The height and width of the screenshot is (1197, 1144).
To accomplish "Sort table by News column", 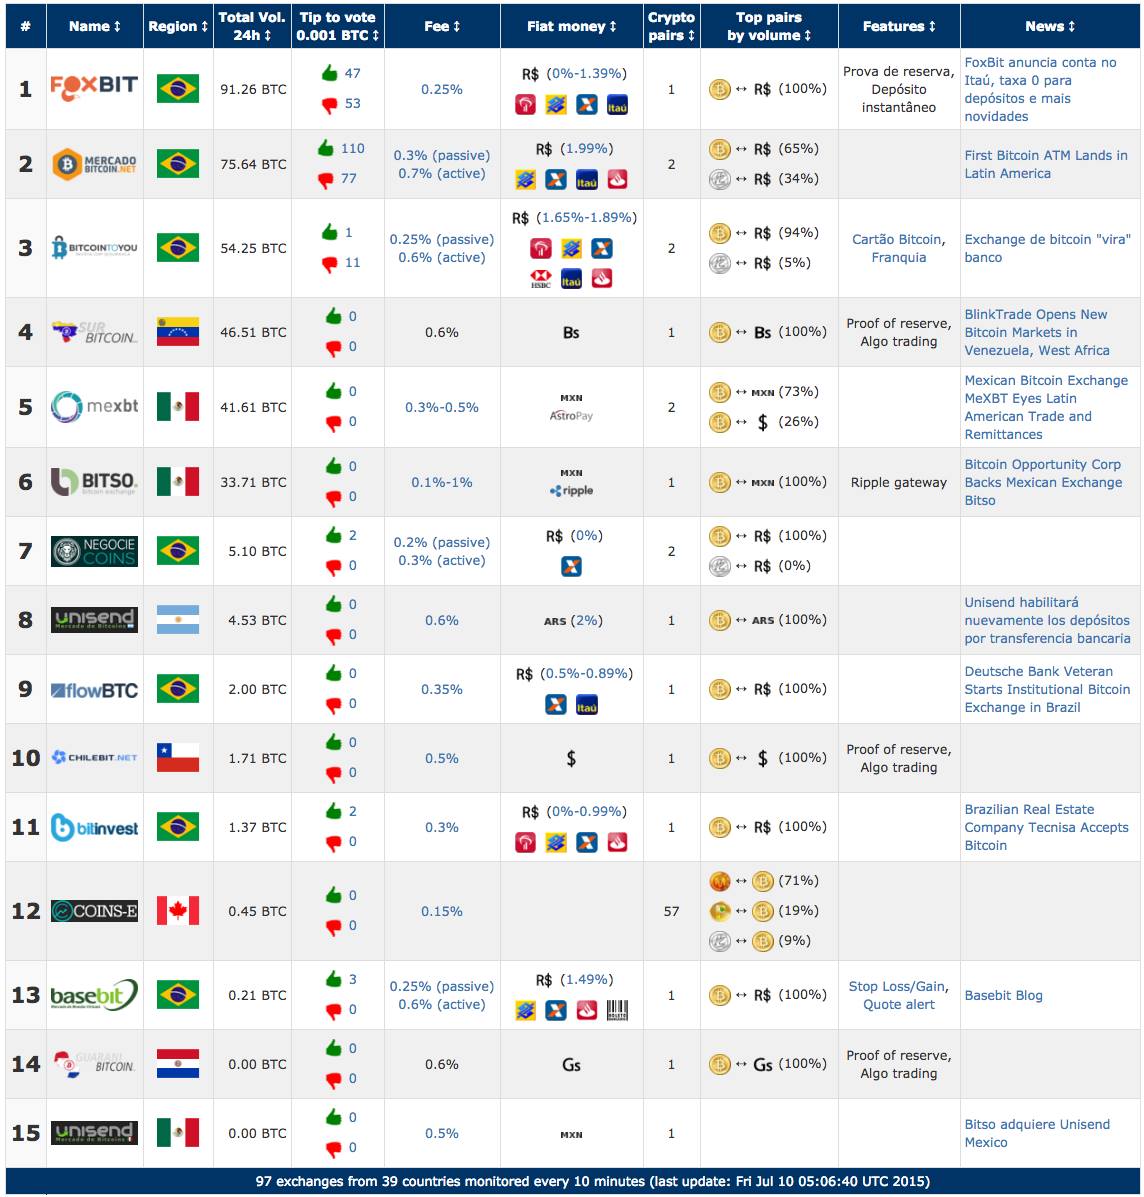I will pos(1050,26).
